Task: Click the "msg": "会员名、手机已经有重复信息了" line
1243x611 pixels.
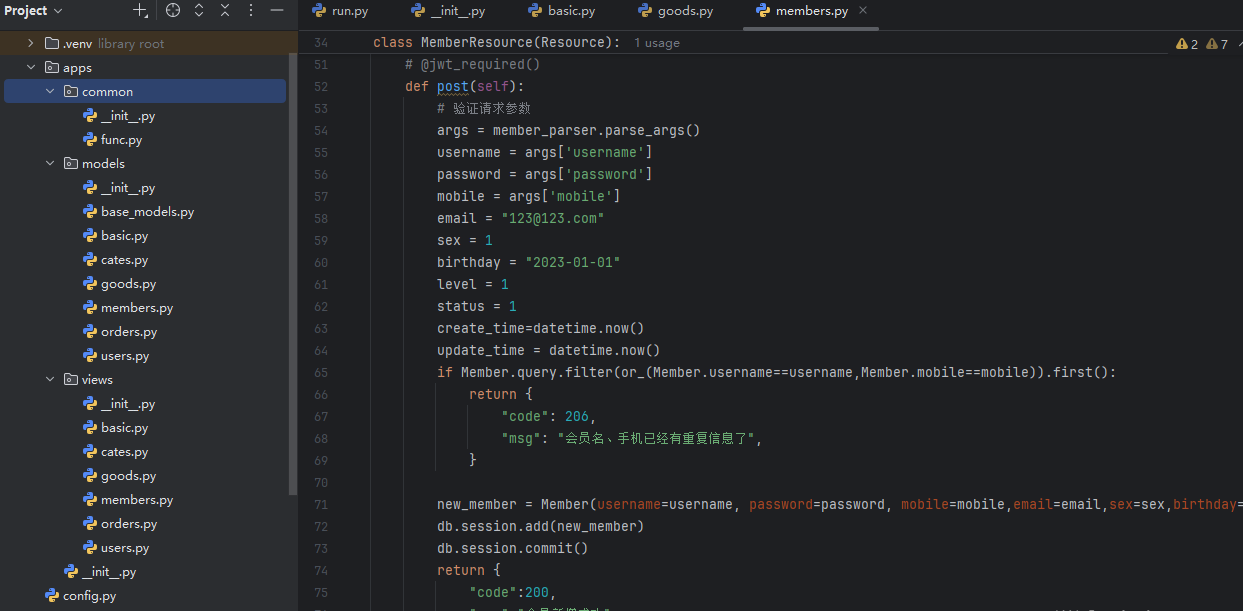Action: click(632, 438)
